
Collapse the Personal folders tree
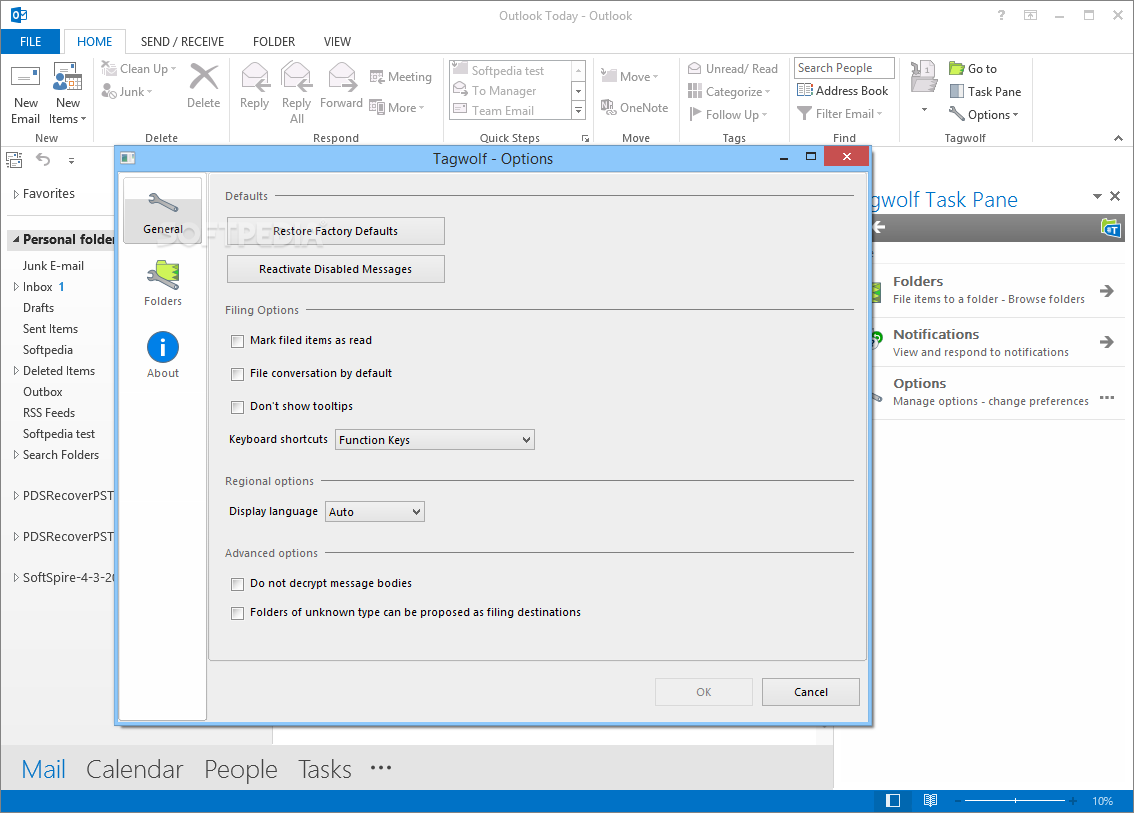[16, 239]
